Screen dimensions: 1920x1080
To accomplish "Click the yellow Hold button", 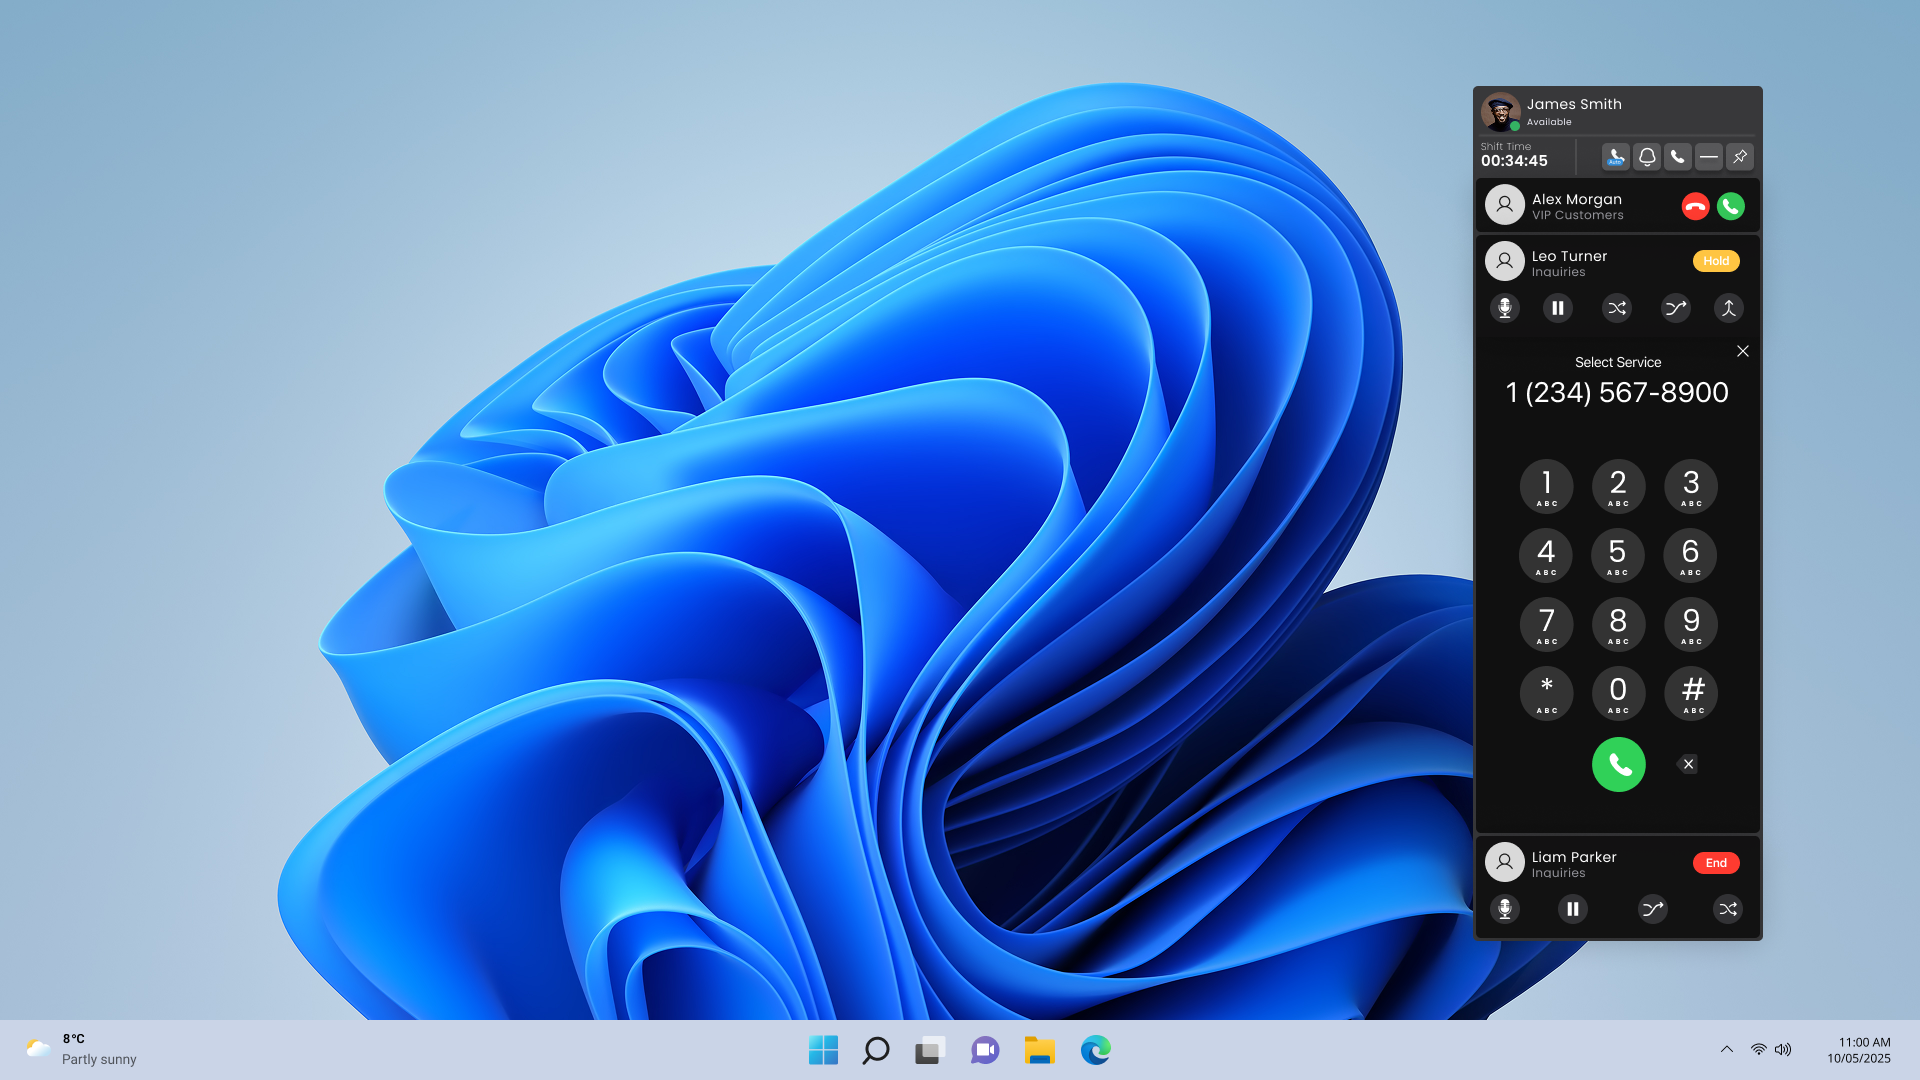I will [1716, 261].
